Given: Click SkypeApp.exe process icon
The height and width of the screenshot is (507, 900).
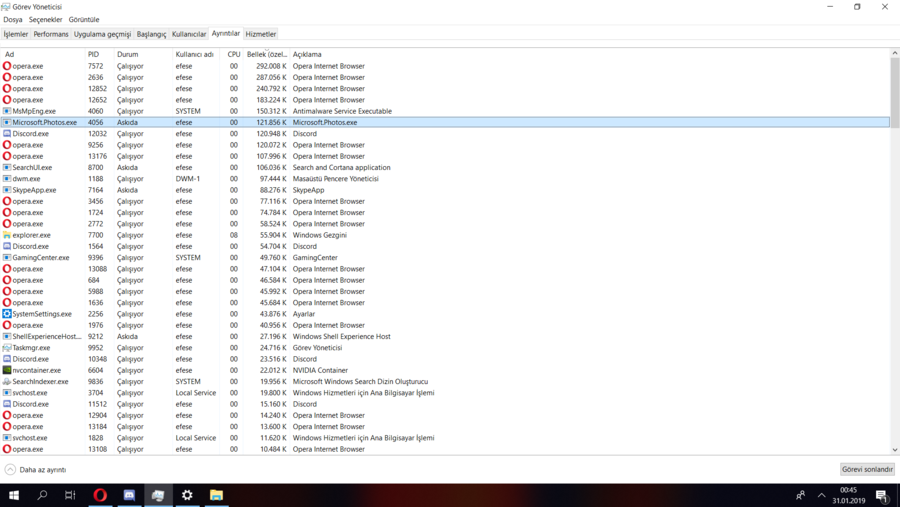Looking at the screenshot, I should point(7,190).
